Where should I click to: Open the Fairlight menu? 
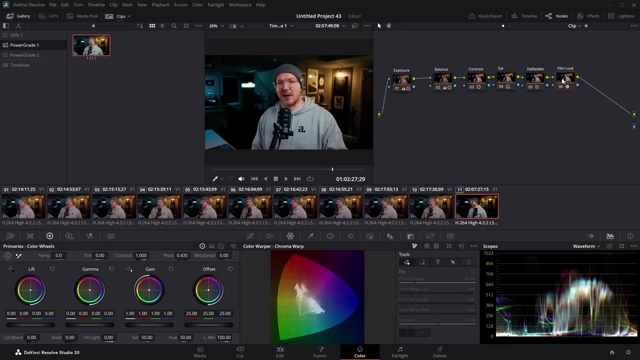click(x=216, y=5)
